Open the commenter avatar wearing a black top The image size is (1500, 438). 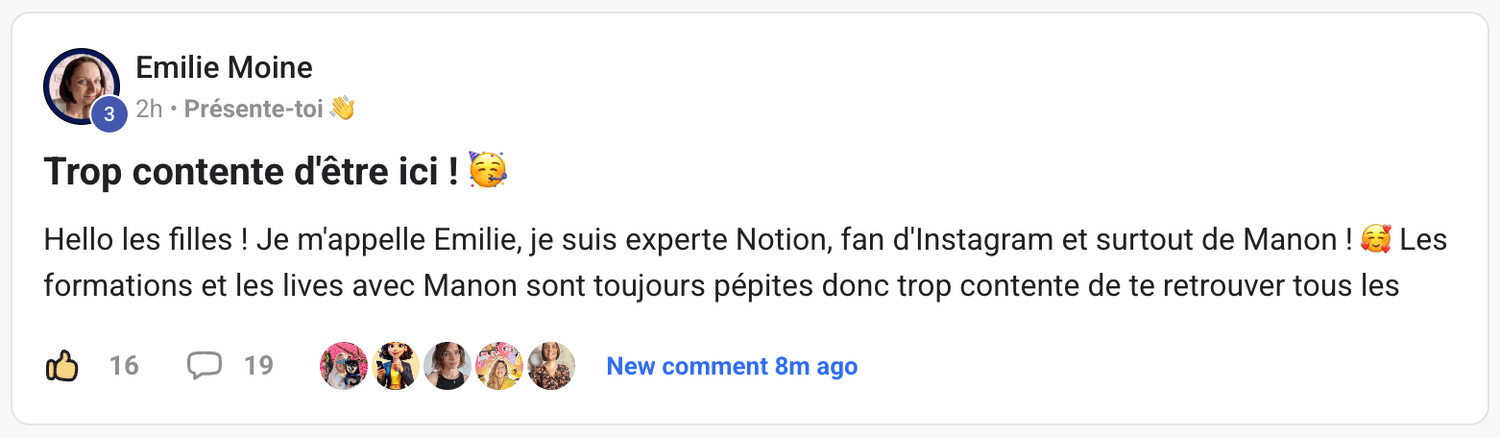pyautogui.click(x=447, y=366)
